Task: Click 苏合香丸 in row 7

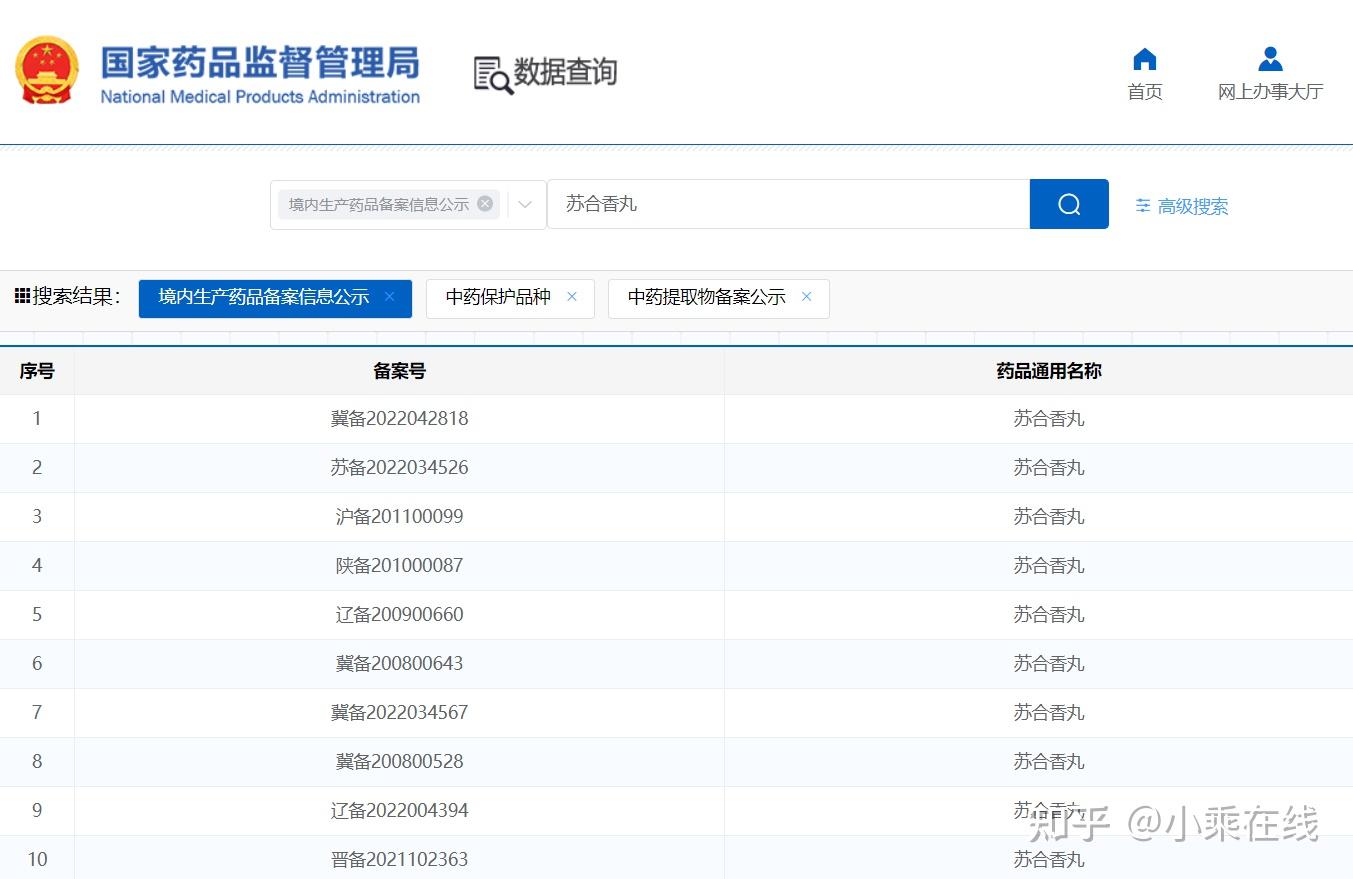Action: coord(1049,713)
